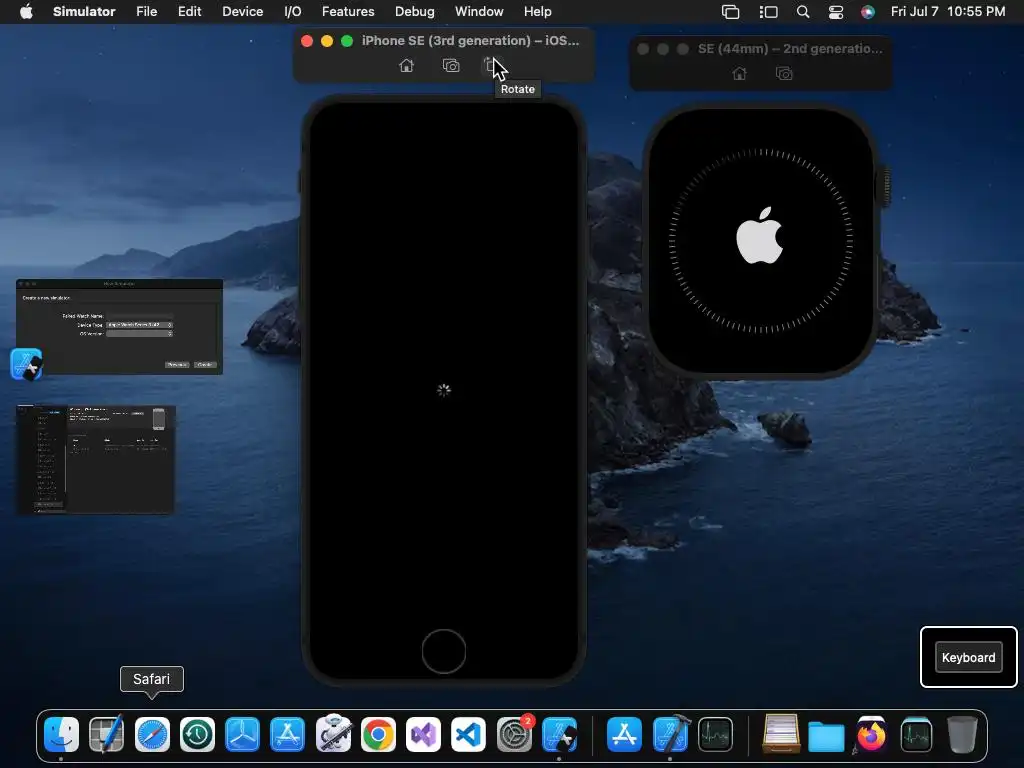Image resolution: width=1024 pixels, height=768 pixels.
Task: Tap the iPhone SE home button circle
Action: 443,651
